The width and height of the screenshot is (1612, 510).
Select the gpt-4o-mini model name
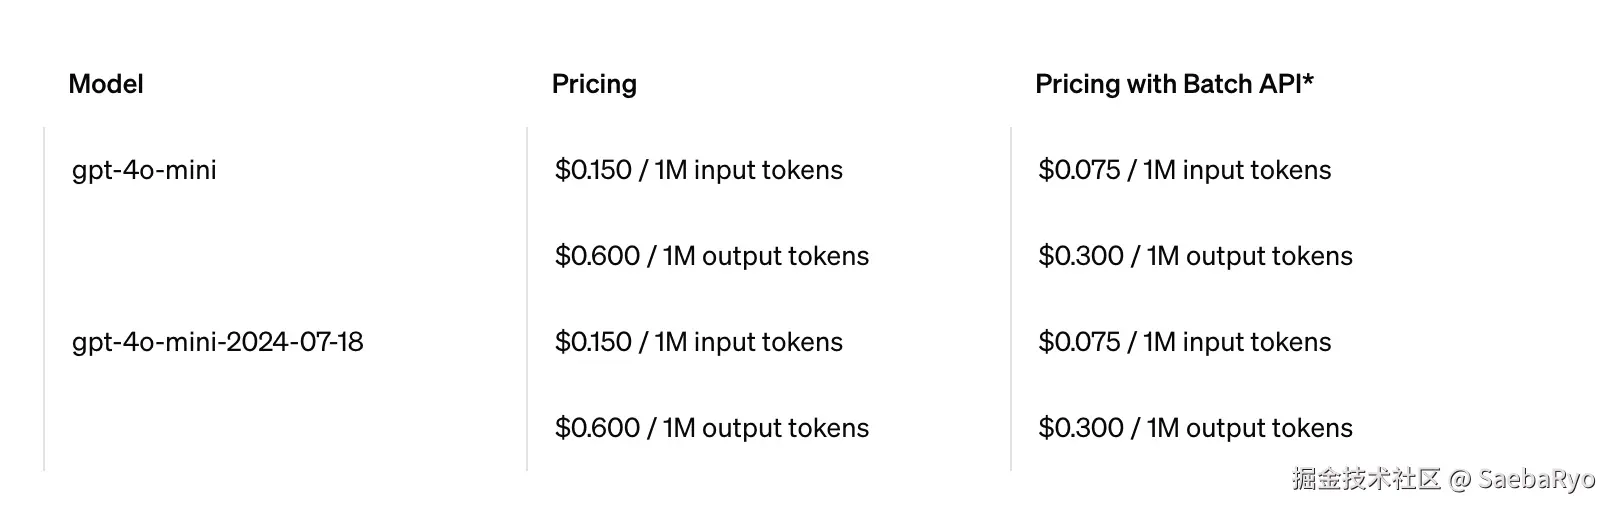click(x=144, y=170)
